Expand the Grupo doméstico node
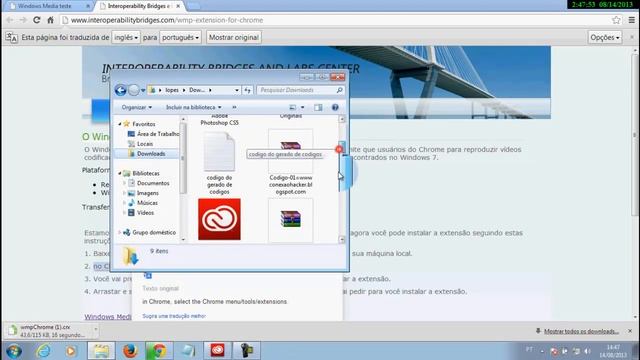 pos(120,232)
